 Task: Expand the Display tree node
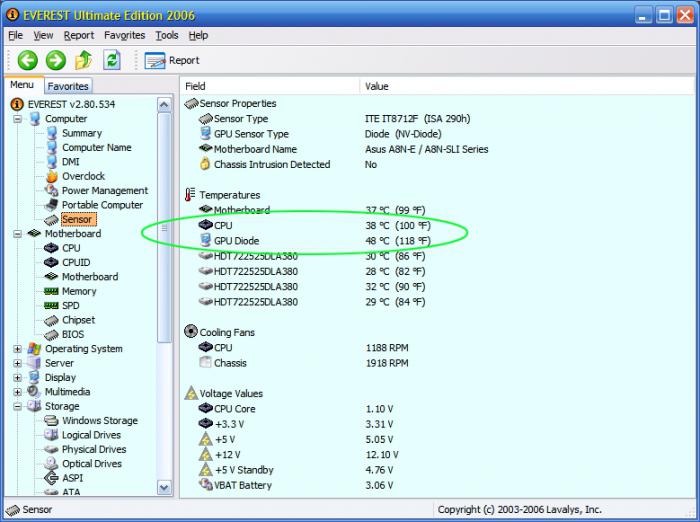pyautogui.click(x=17, y=378)
